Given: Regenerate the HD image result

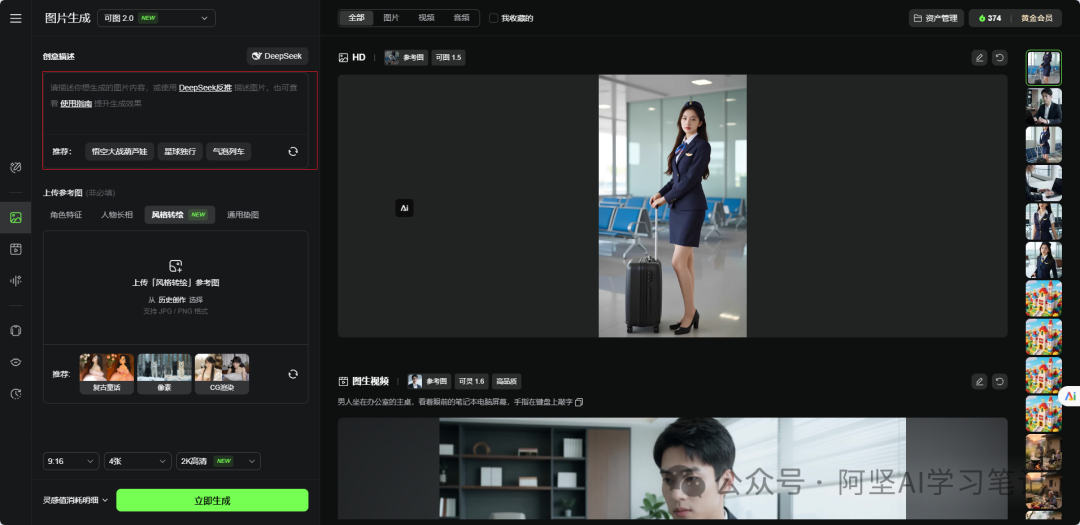Looking at the screenshot, I should (999, 58).
